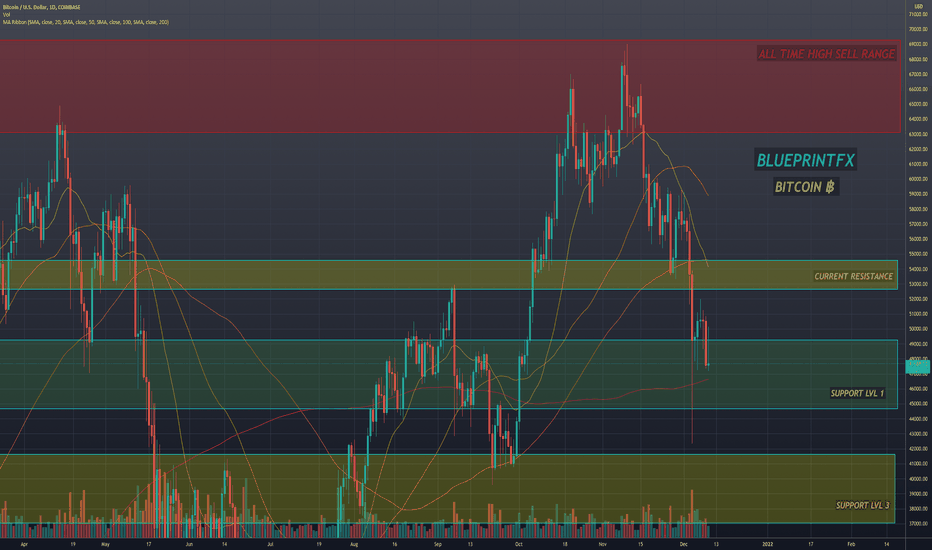The image size is (932, 550).
Task: Click the Nov label on time axis
Action: (603, 544)
